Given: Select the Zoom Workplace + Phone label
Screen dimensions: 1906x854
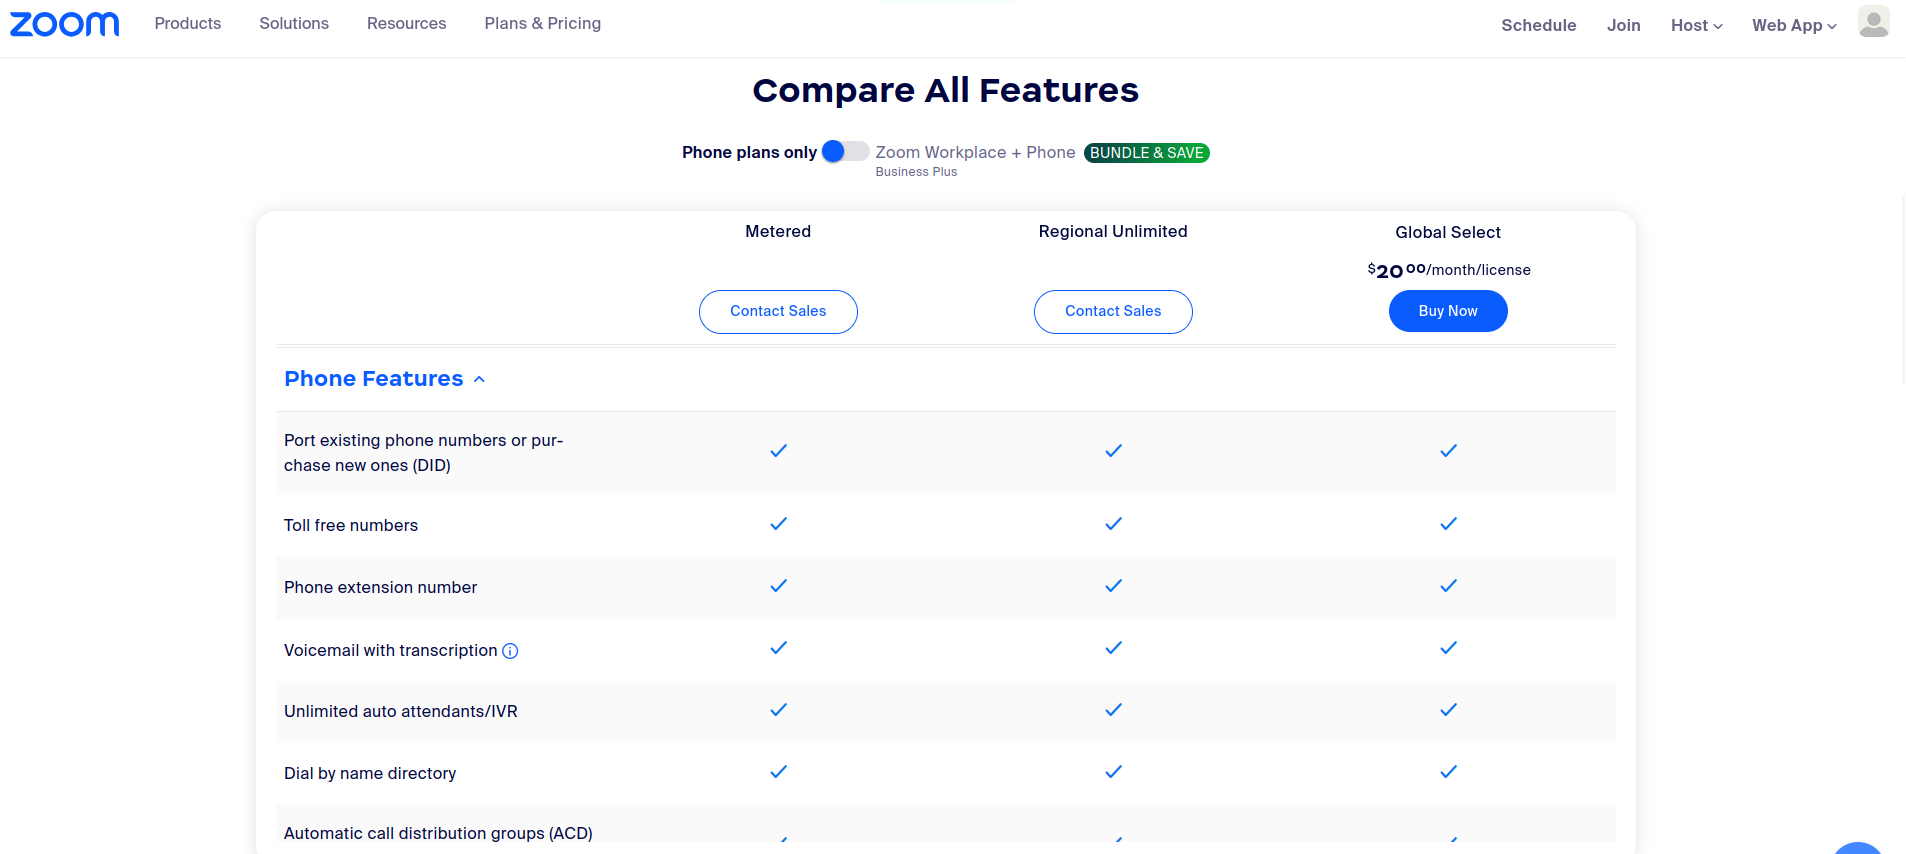Looking at the screenshot, I should point(975,152).
